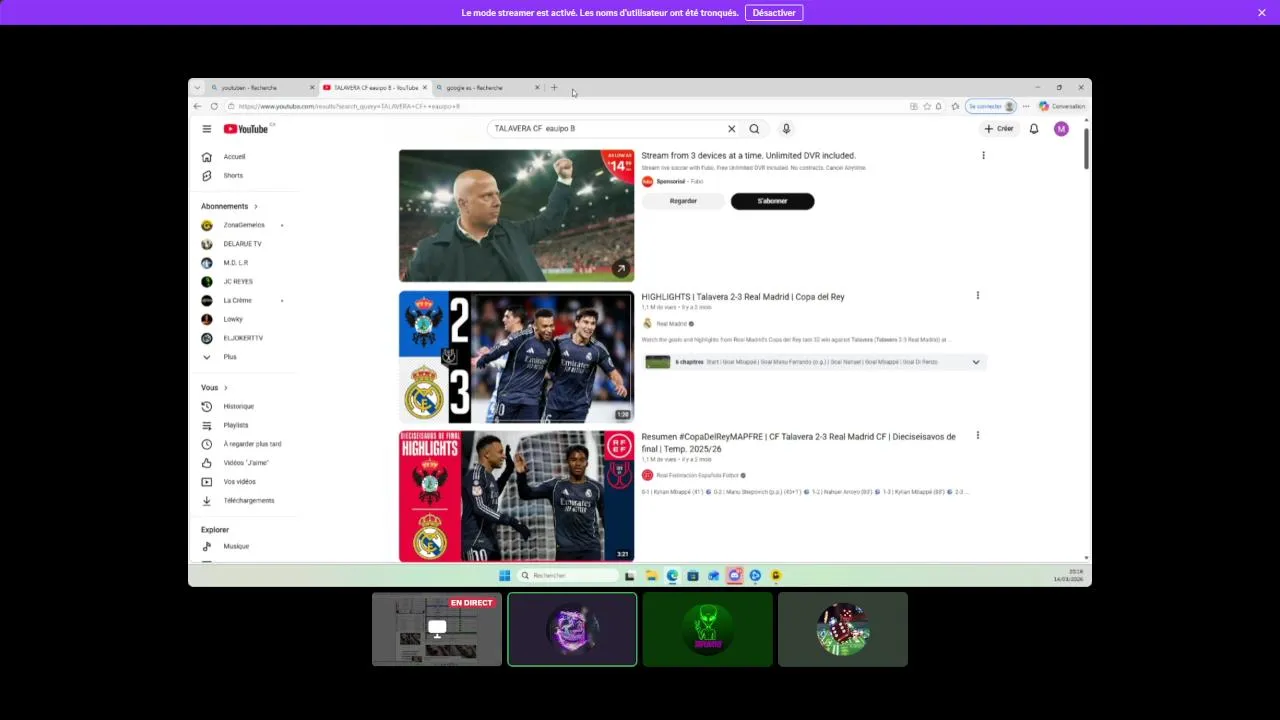This screenshot has width=1280, height=720.
Task: Open Téléchargements in the sidebar
Action: coord(248,501)
